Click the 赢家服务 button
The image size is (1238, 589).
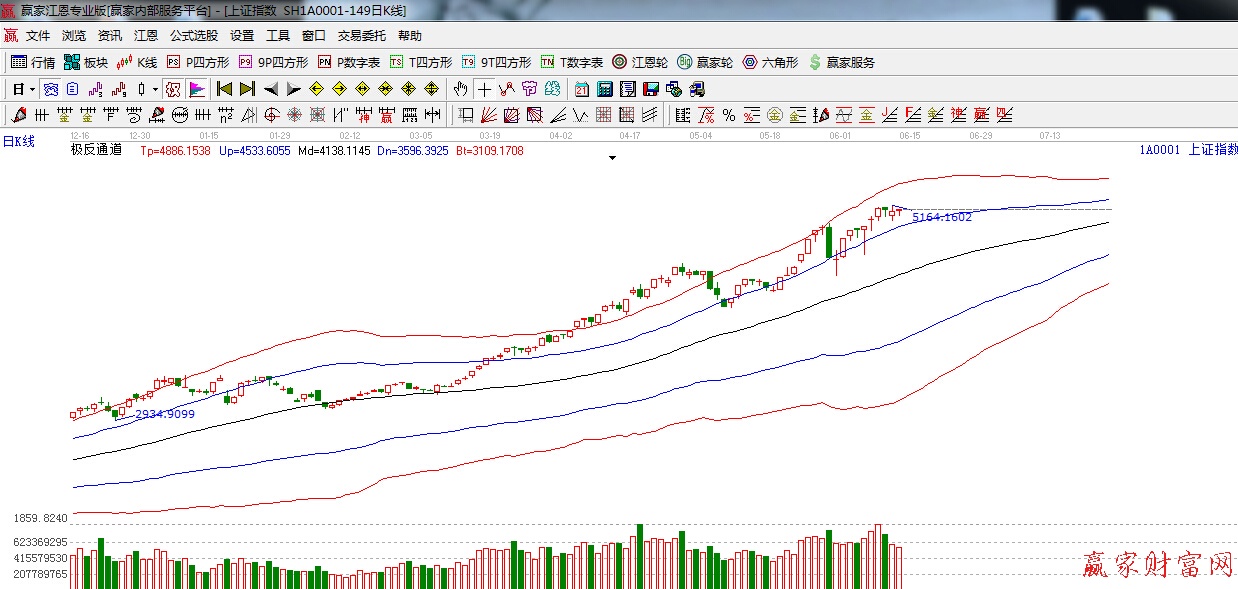[x=841, y=62]
